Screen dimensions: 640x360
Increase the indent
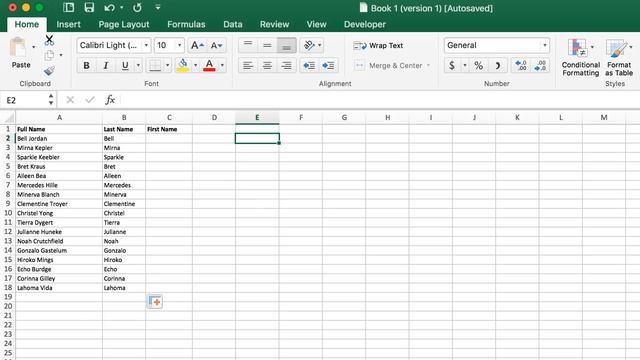[x=328, y=65]
